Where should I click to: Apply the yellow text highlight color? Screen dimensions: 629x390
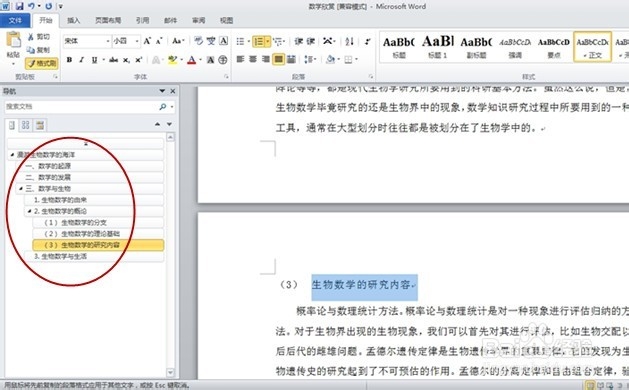tap(172, 60)
